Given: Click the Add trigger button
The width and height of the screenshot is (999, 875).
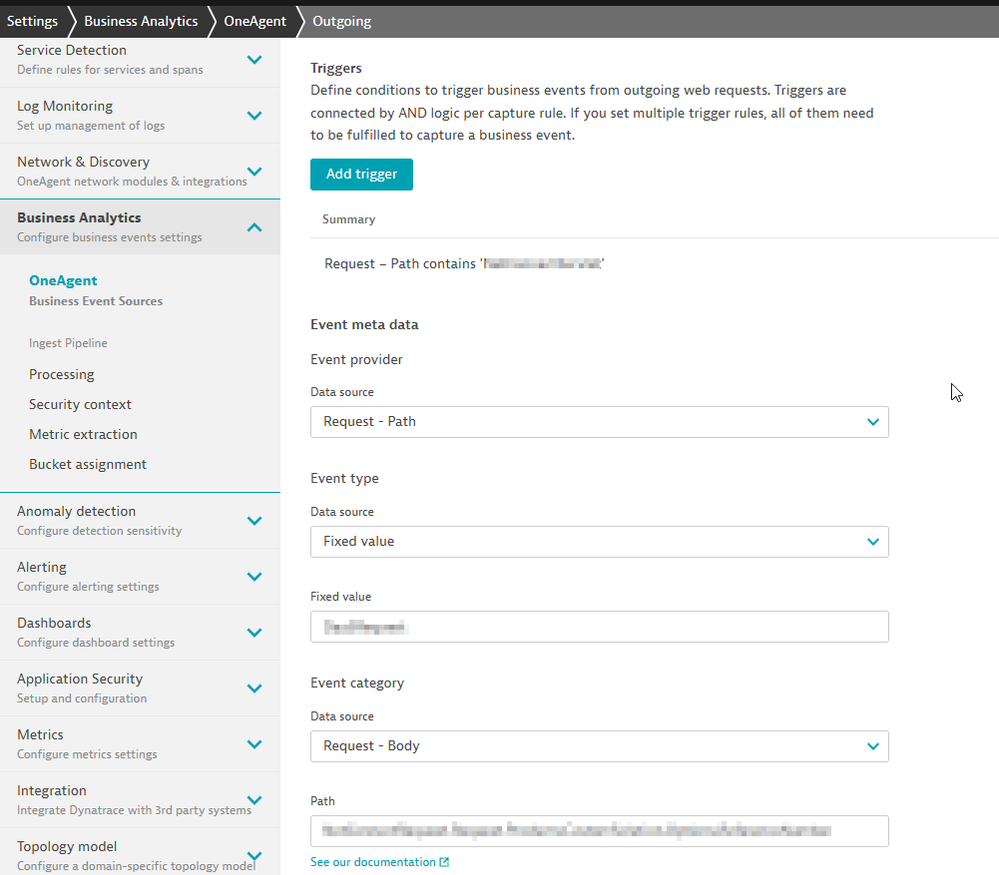Looking at the screenshot, I should [361, 174].
